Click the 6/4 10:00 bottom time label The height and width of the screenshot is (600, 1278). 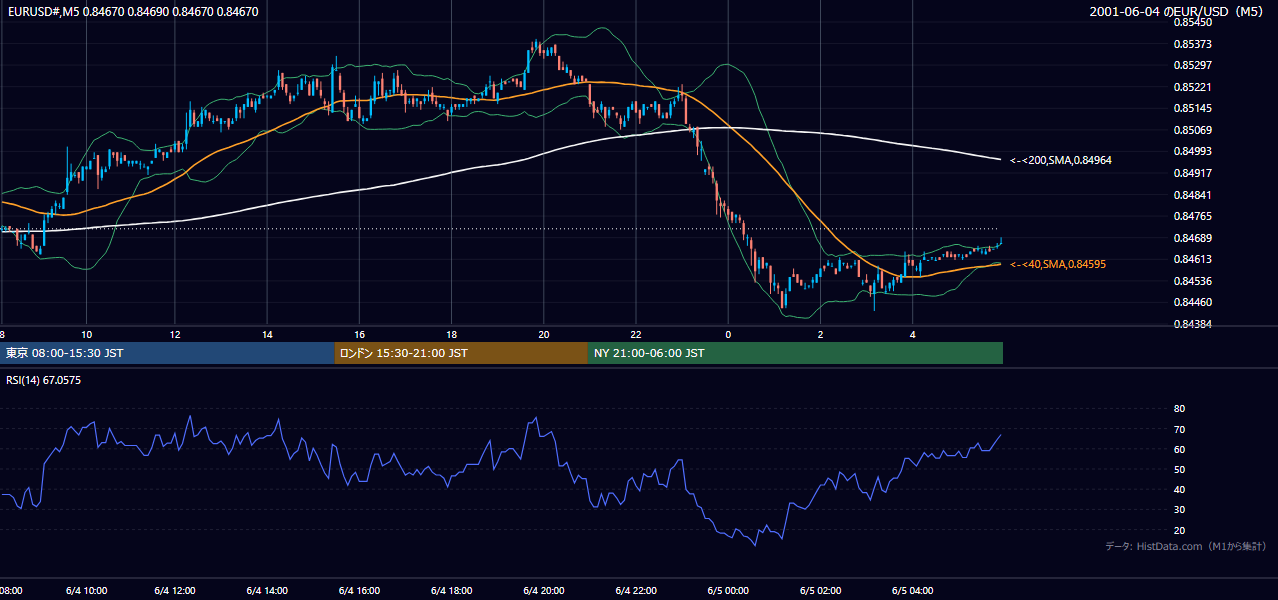click(87, 591)
